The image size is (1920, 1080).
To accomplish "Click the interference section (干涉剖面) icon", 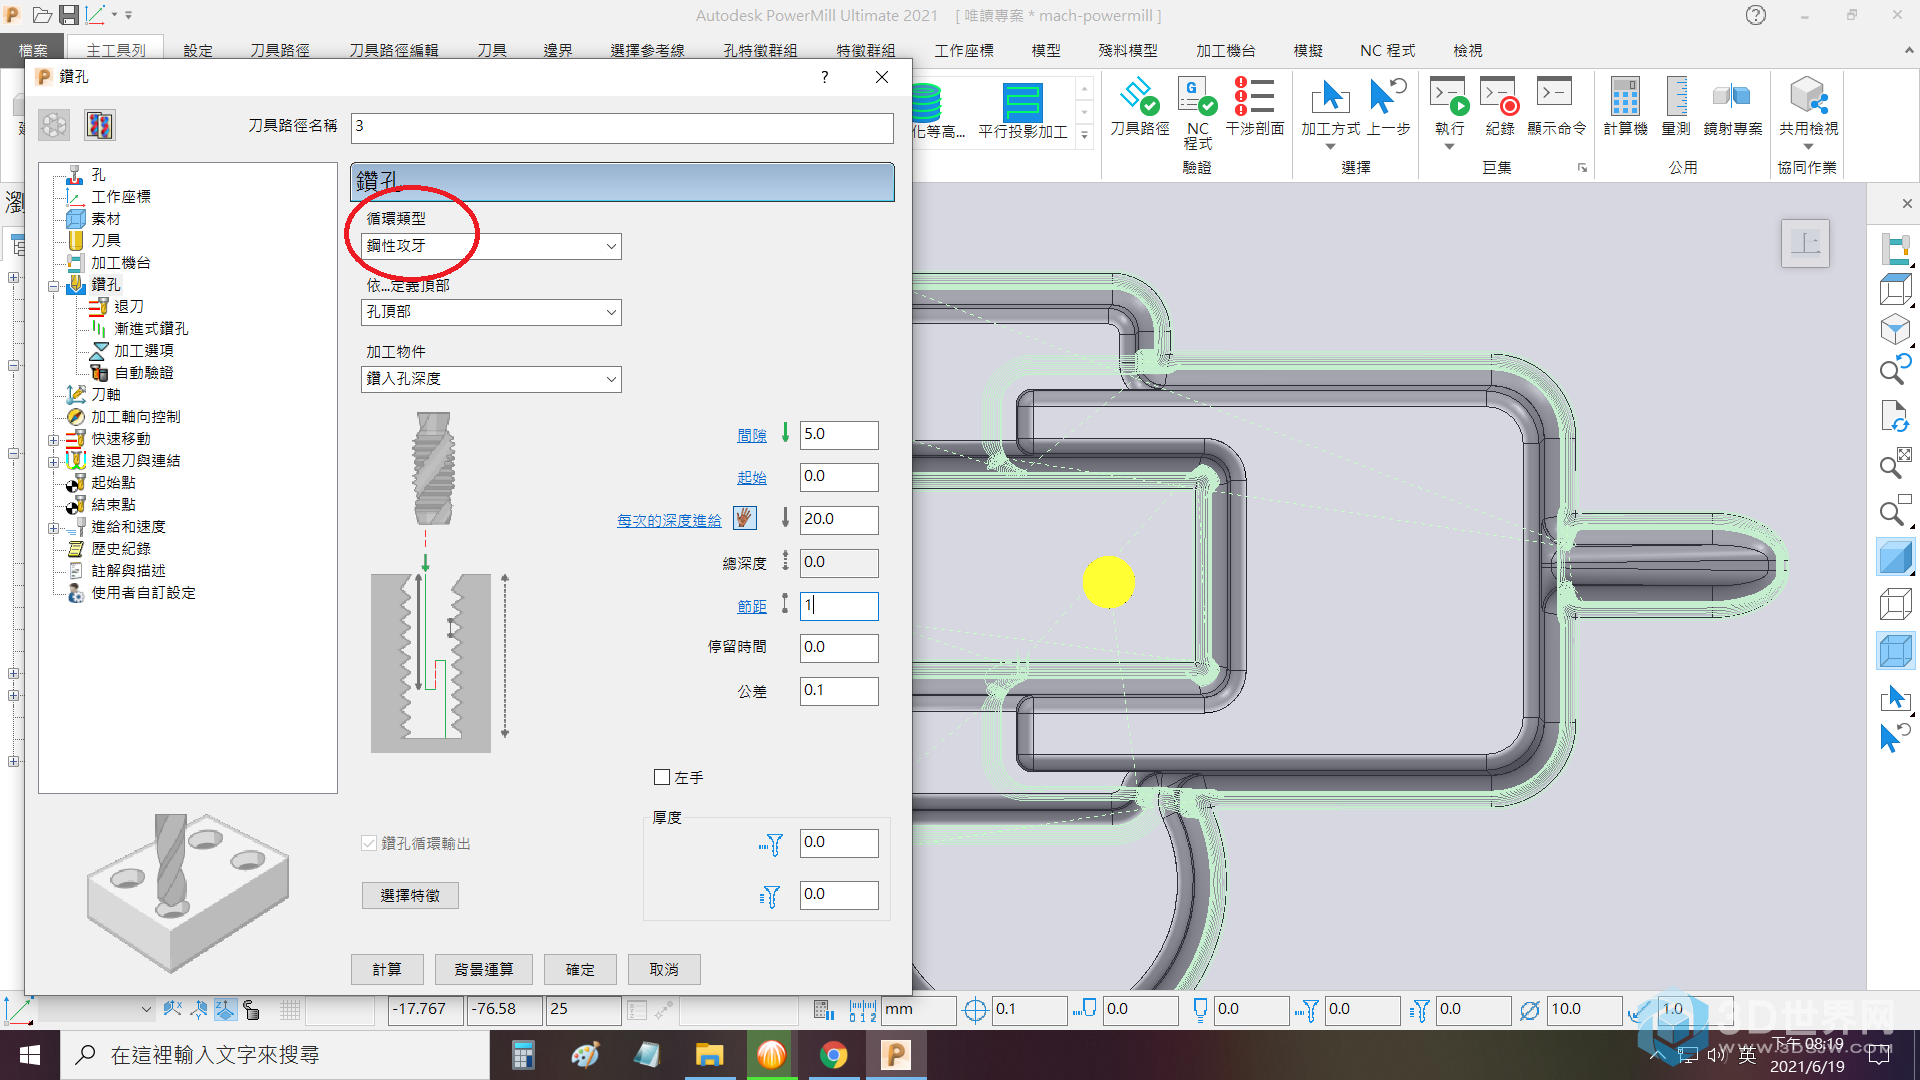I will (x=1254, y=98).
